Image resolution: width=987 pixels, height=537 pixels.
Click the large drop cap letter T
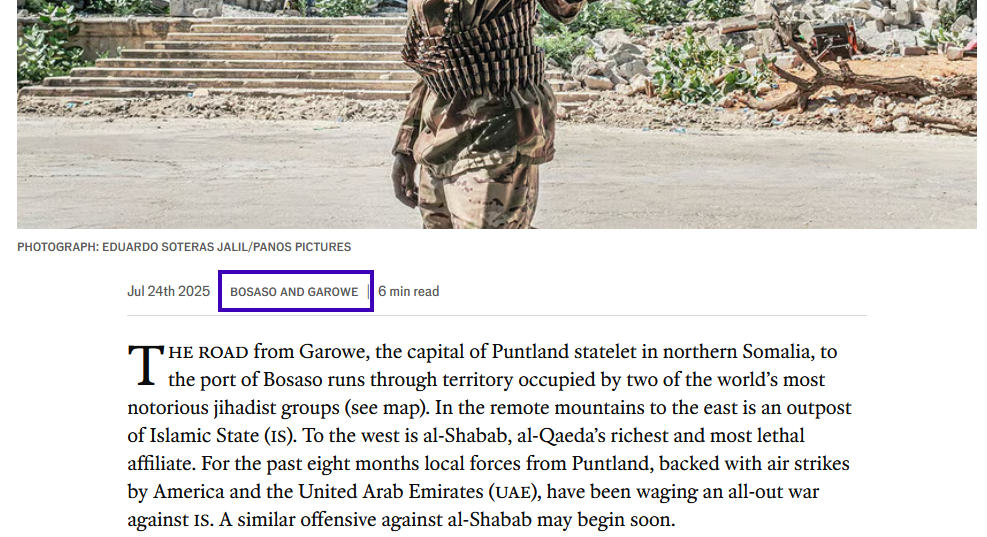pos(146,365)
